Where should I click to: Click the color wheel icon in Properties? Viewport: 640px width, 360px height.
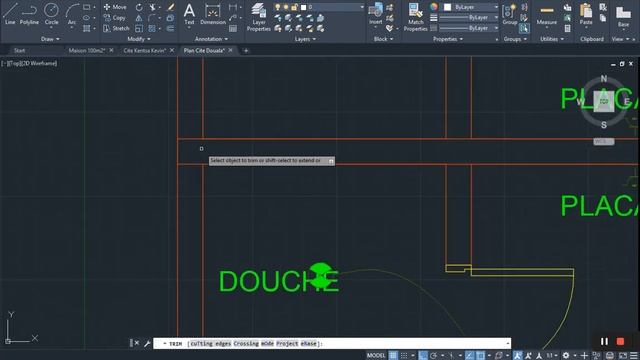click(434, 7)
